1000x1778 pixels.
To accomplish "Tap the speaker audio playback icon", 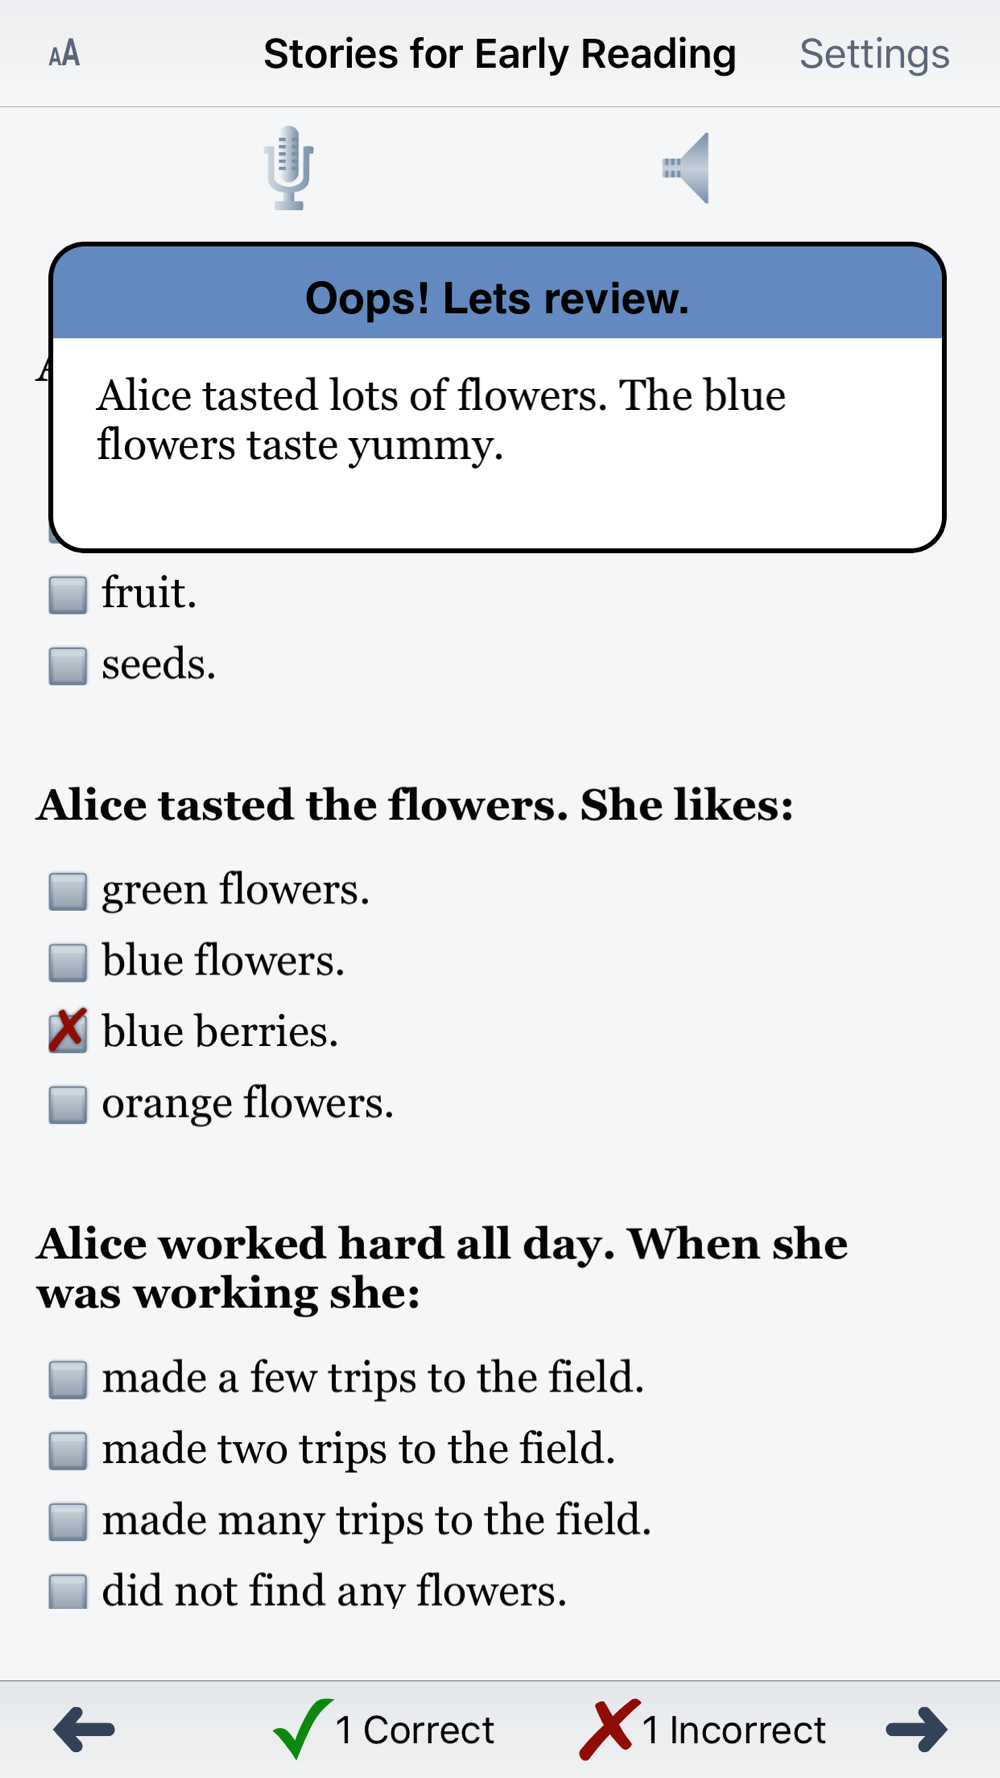I will (686, 168).
